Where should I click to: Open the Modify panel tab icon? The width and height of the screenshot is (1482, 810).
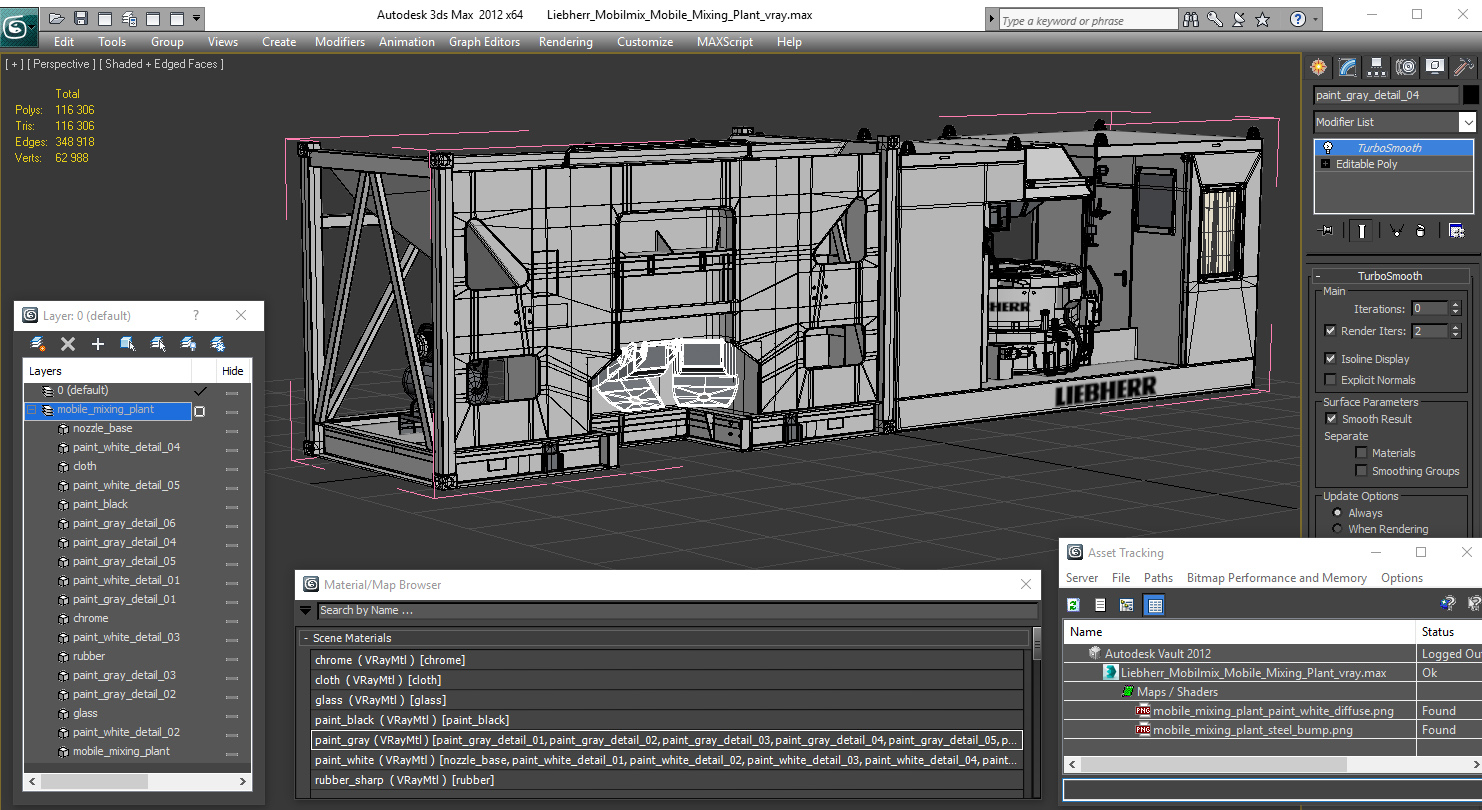click(x=1348, y=67)
